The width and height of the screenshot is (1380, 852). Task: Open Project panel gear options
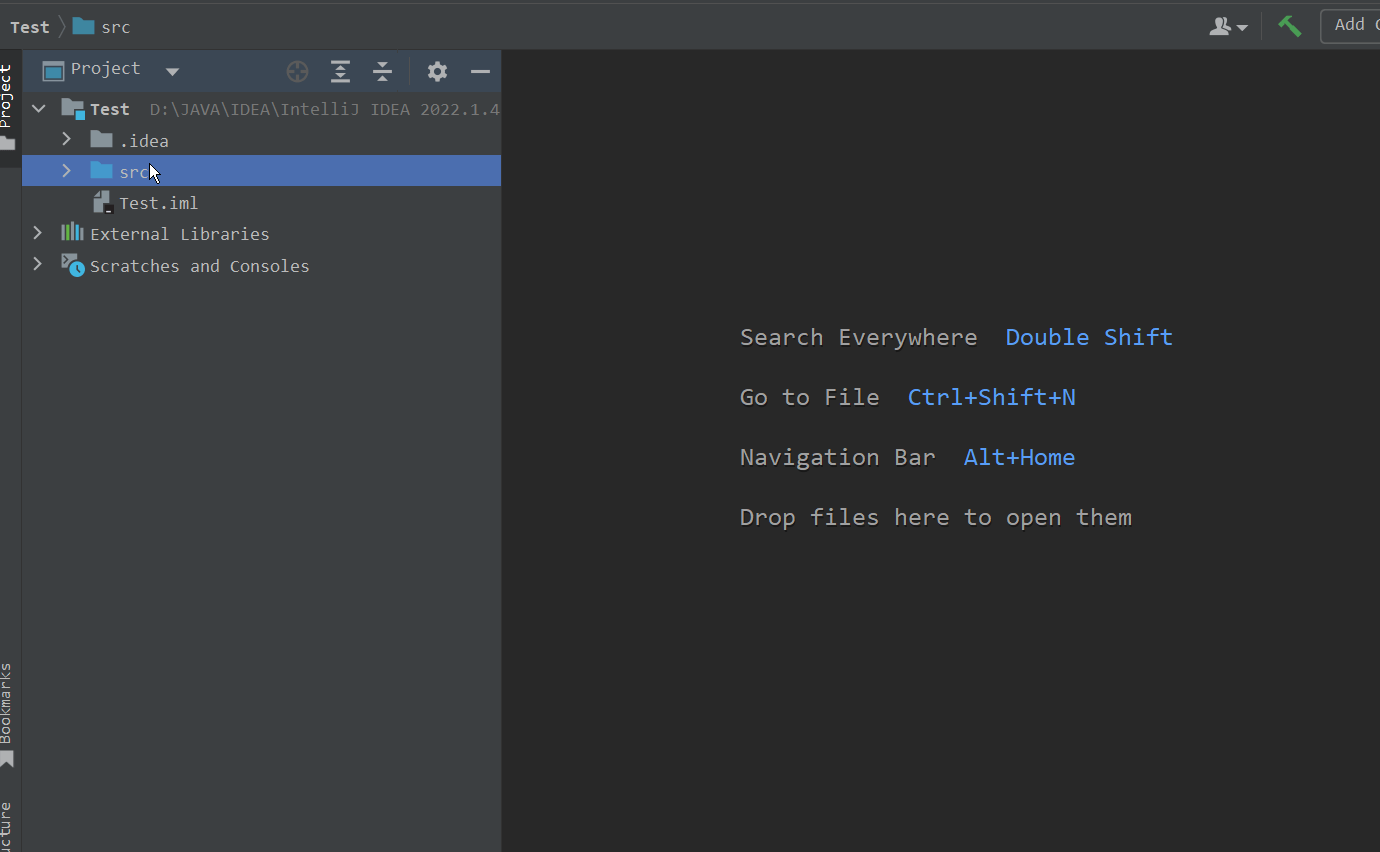tap(437, 71)
